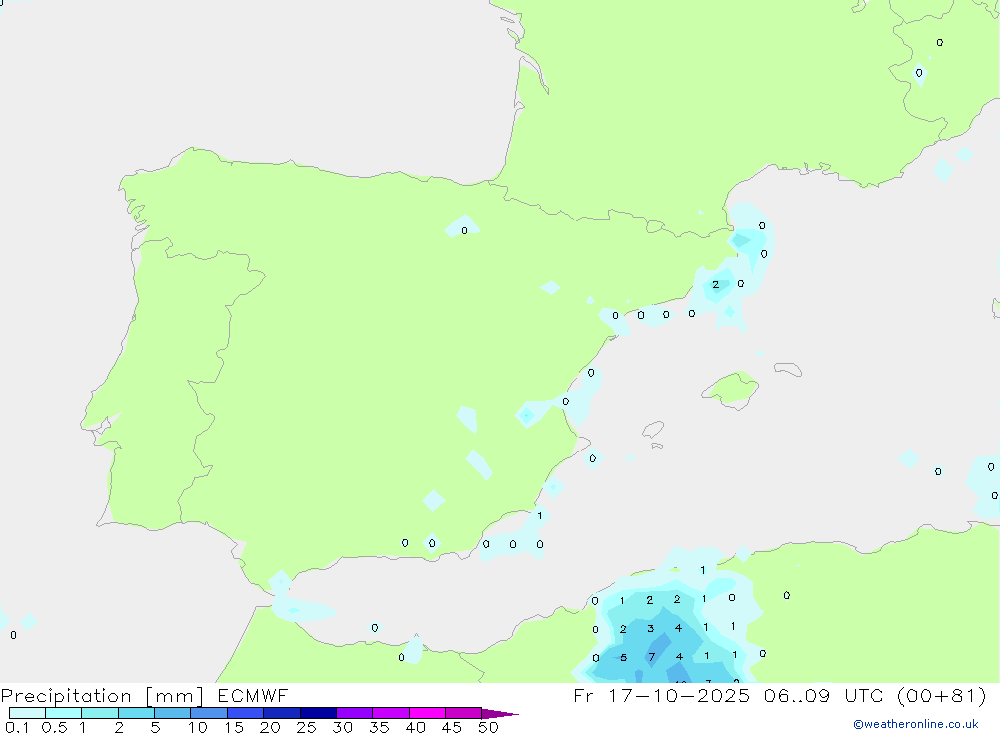This screenshot has height=733, width=1000.
Task: Click the legend label '25'
Action: click(x=307, y=727)
